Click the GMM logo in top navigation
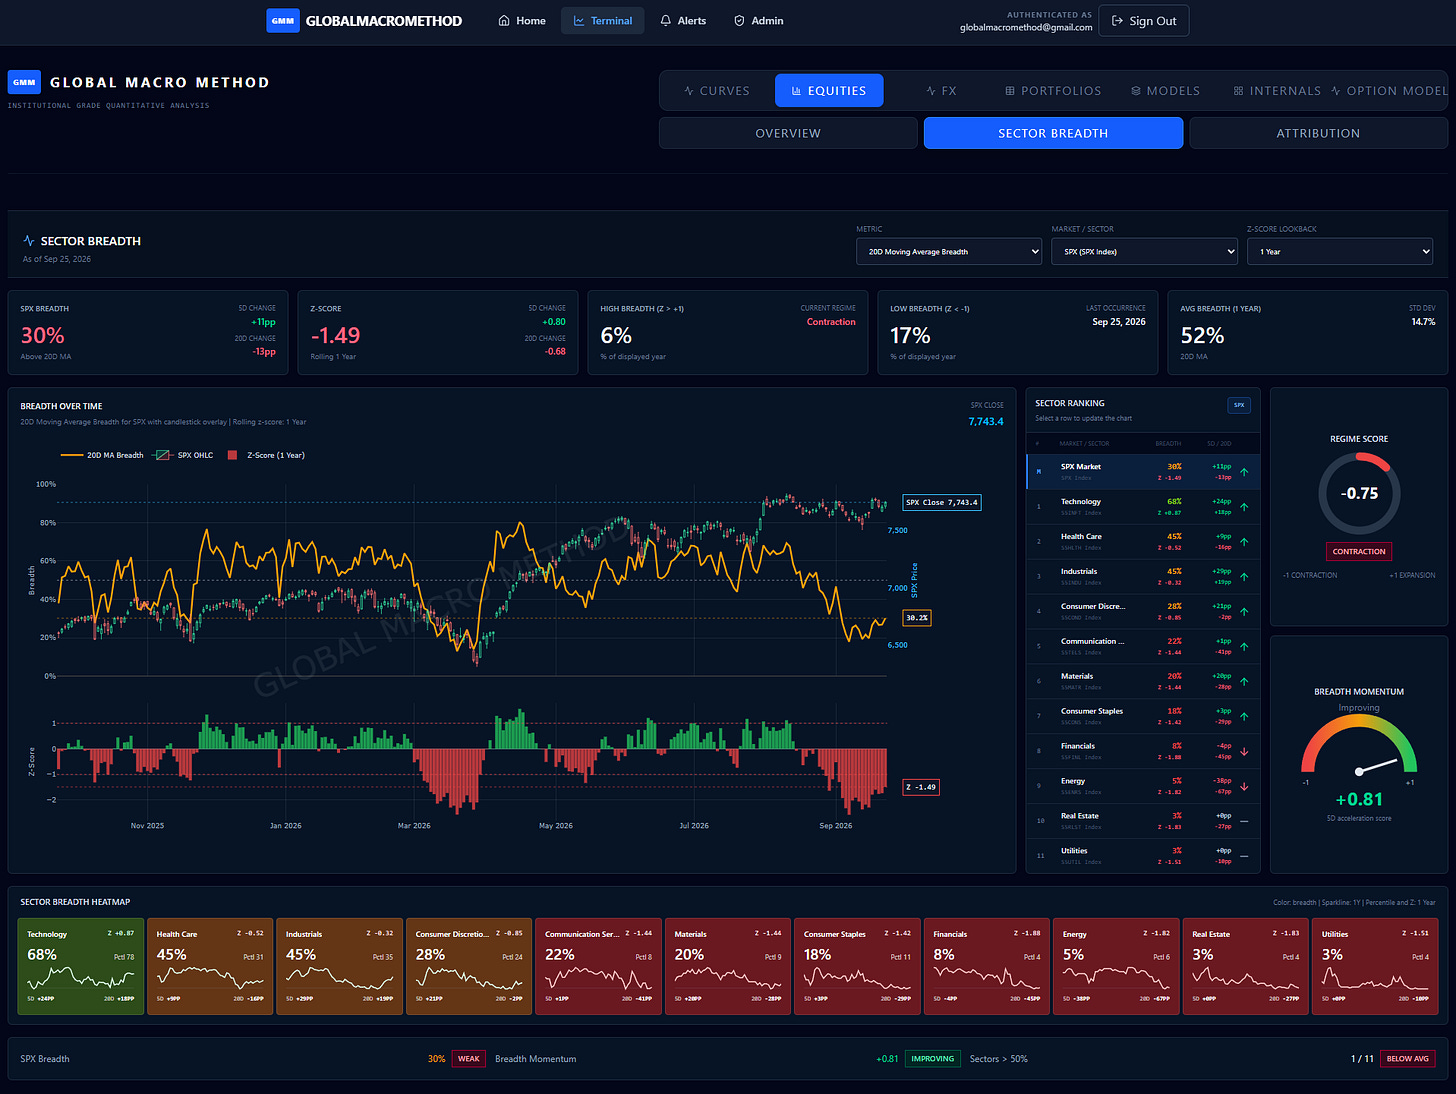This screenshot has width=1456, height=1094. (x=283, y=21)
